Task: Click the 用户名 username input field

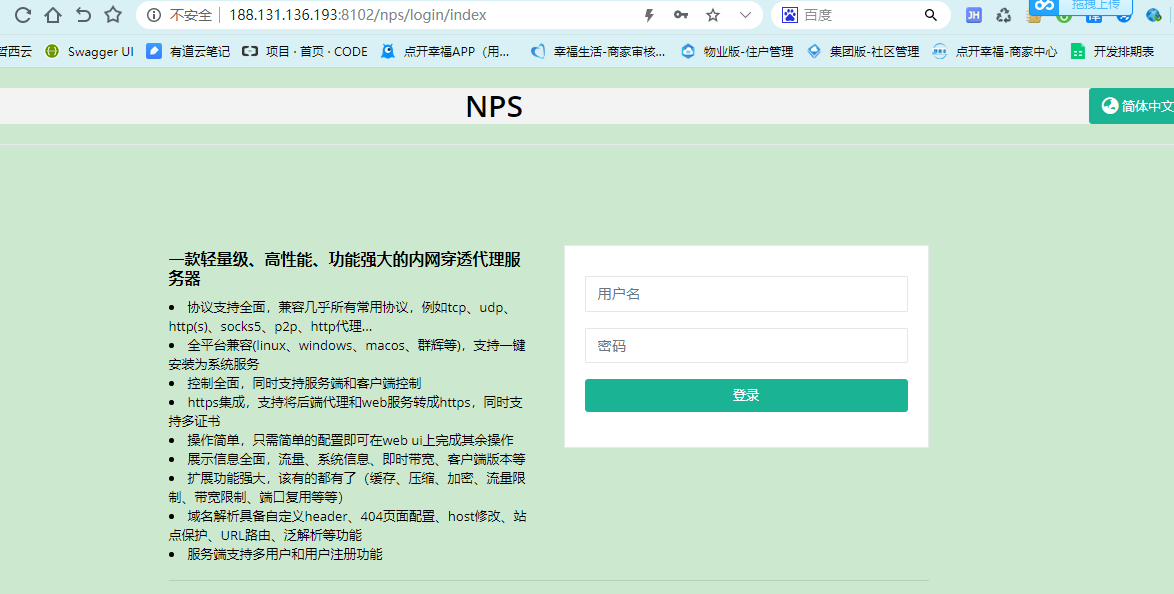Action: (746, 293)
